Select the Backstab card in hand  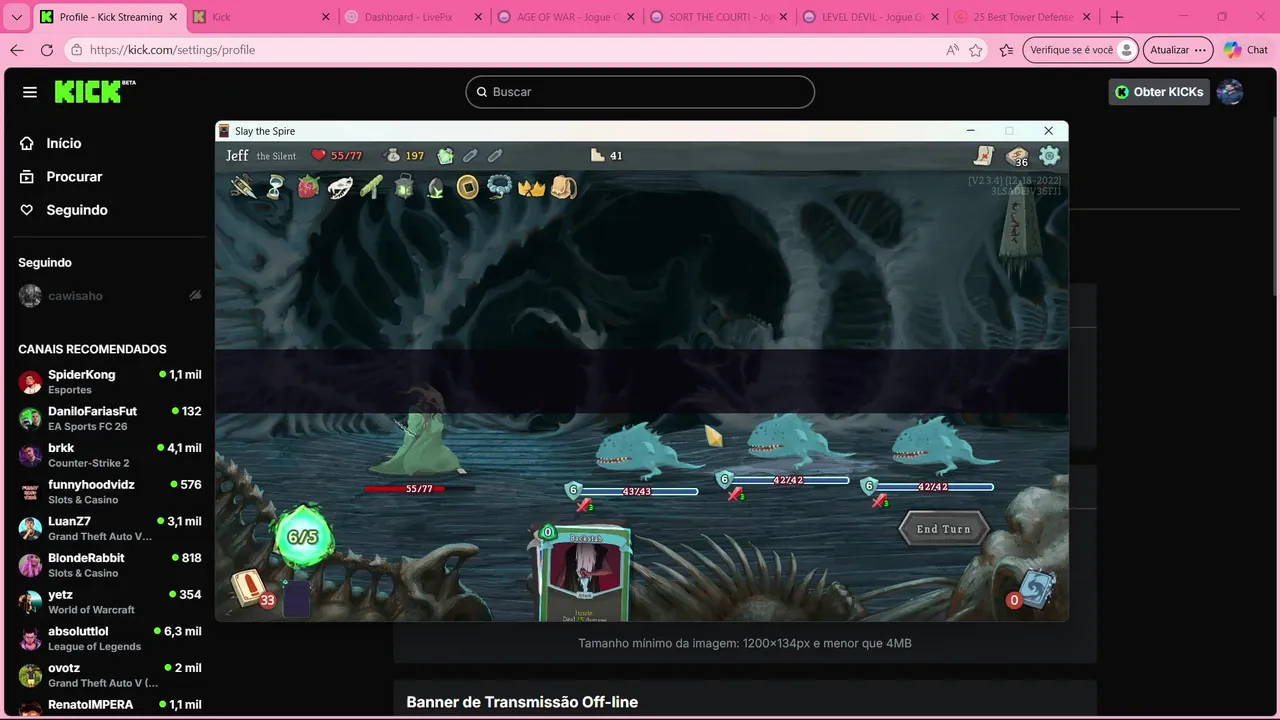tap(584, 573)
